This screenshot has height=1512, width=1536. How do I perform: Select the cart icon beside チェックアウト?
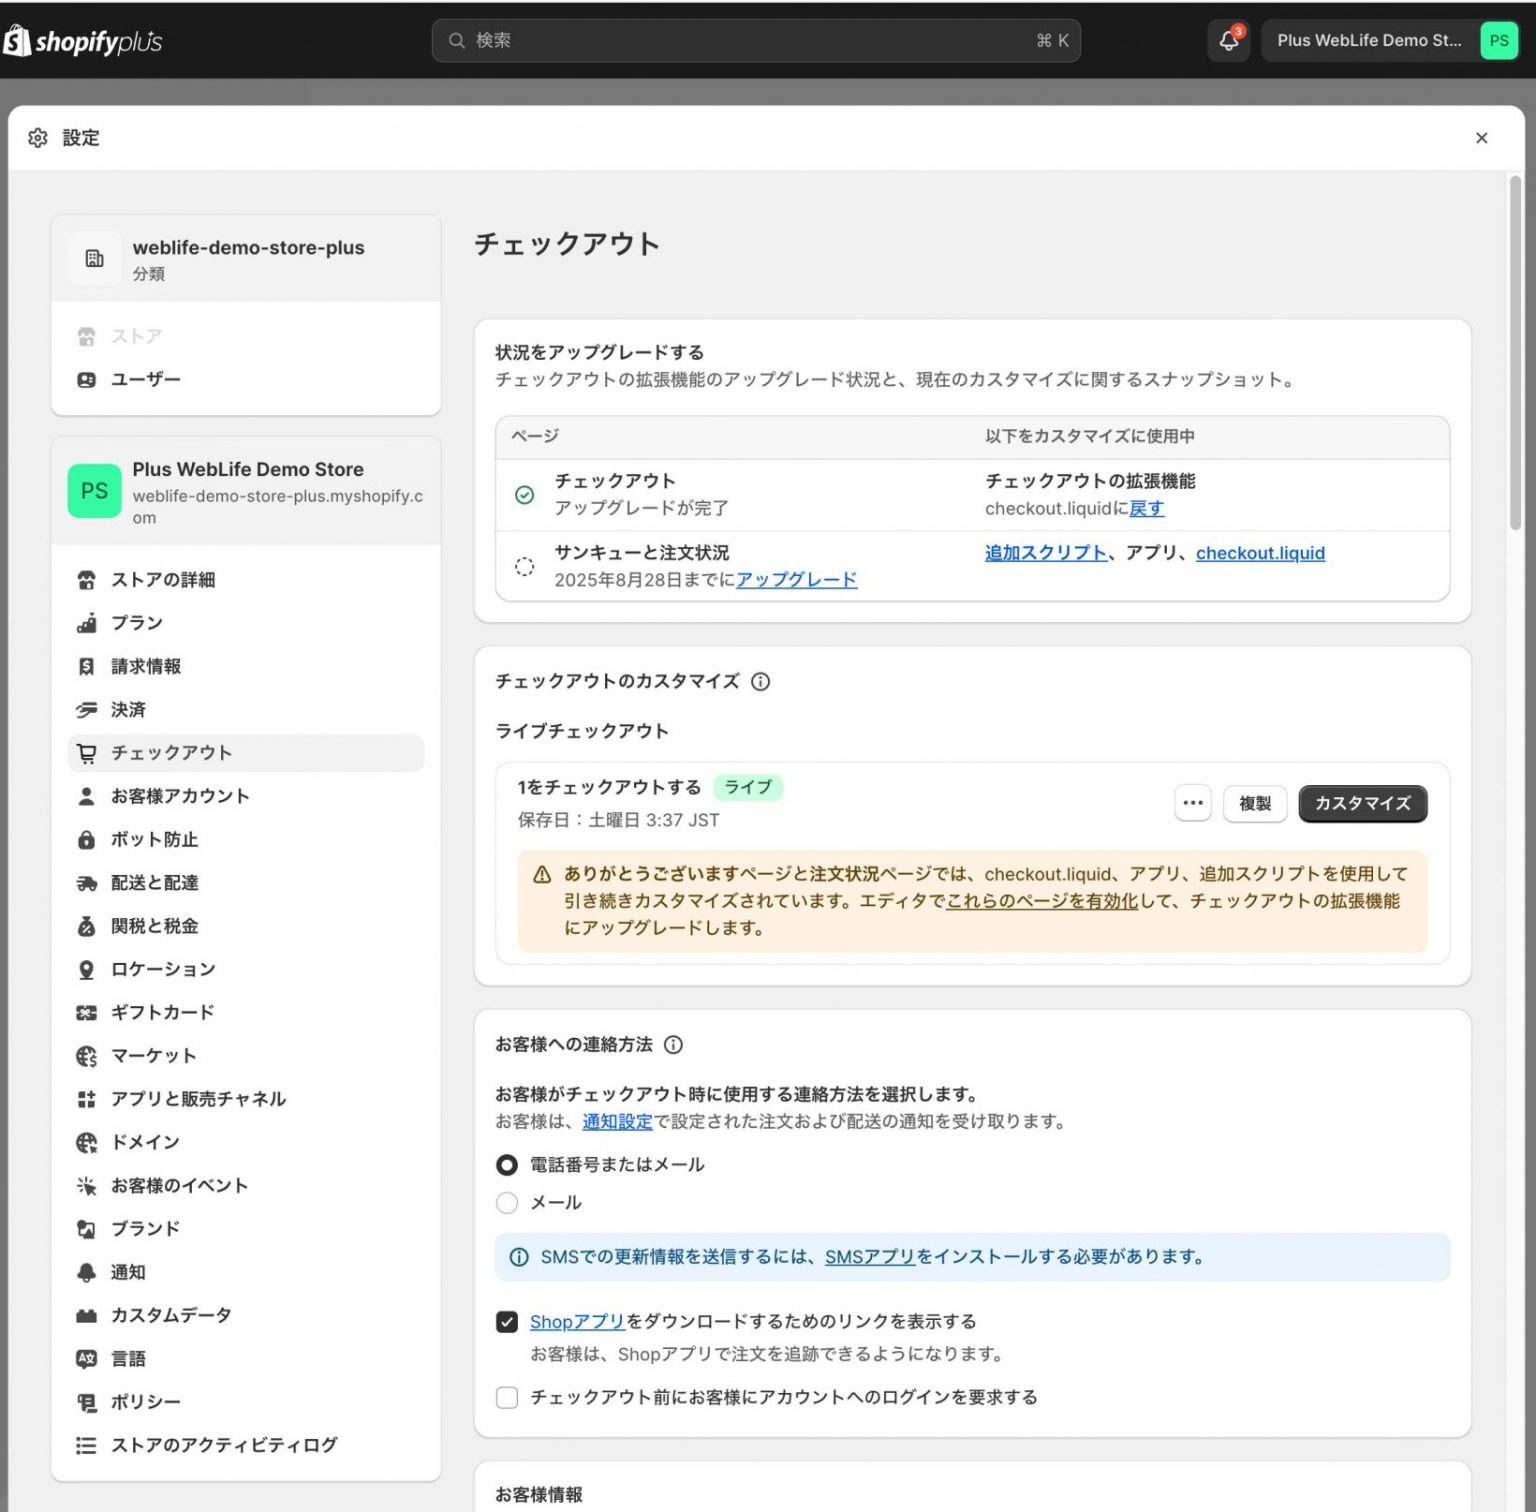pyautogui.click(x=87, y=753)
